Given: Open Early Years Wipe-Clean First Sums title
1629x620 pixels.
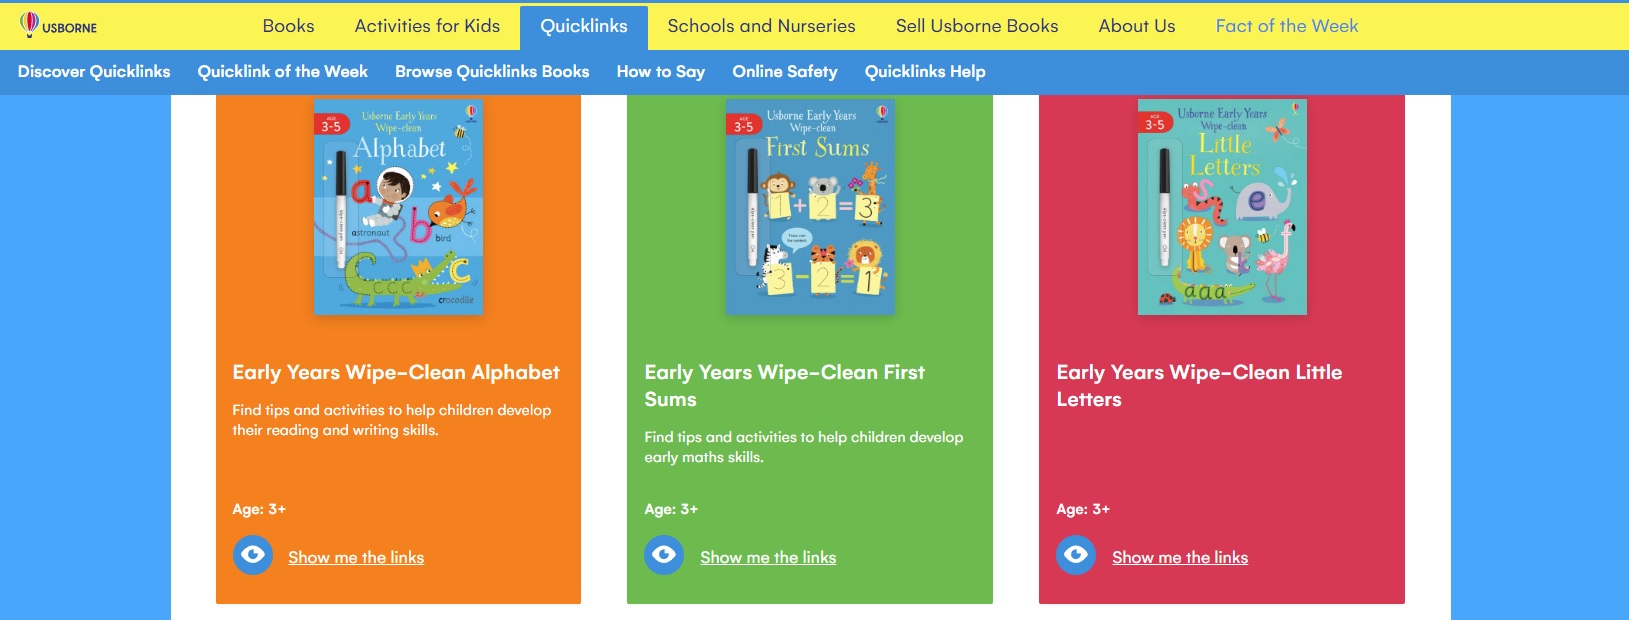Looking at the screenshot, I should (785, 386).
